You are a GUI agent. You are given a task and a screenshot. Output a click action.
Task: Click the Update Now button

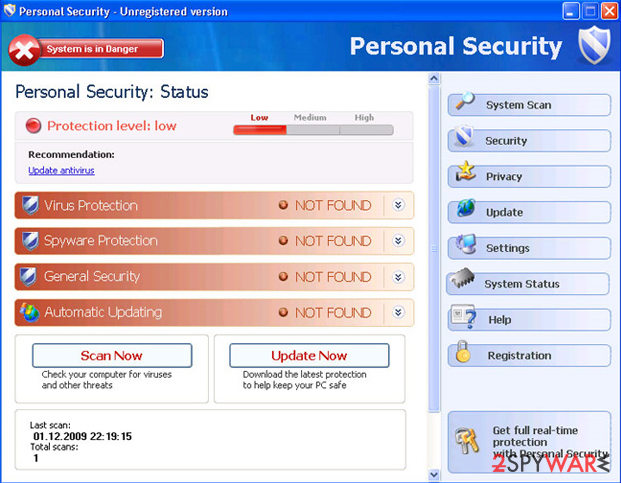click(x=309, y=356)
